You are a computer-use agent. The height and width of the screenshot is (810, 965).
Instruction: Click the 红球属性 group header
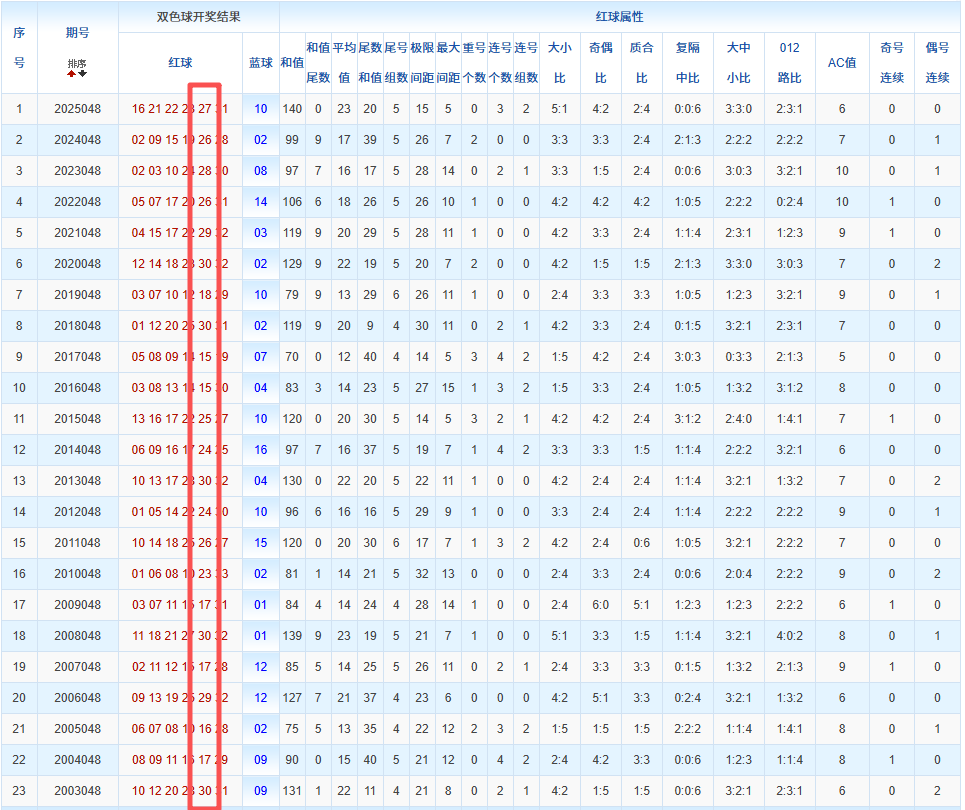pyautogui.click(x=619, y=17)
